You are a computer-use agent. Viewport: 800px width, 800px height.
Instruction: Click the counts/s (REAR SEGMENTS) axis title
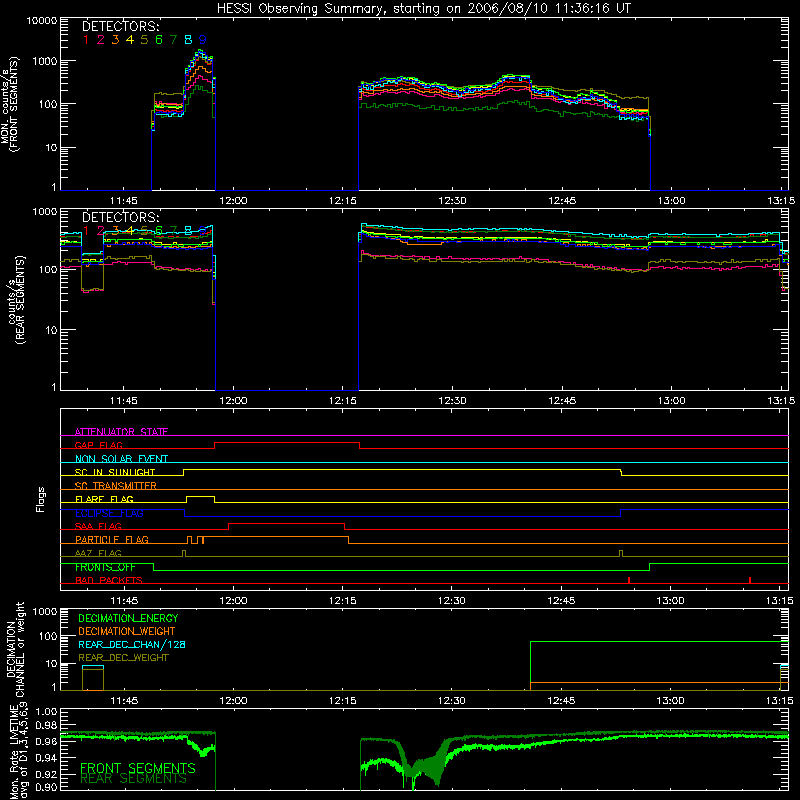pyautogui.click(x=16, y=300)
